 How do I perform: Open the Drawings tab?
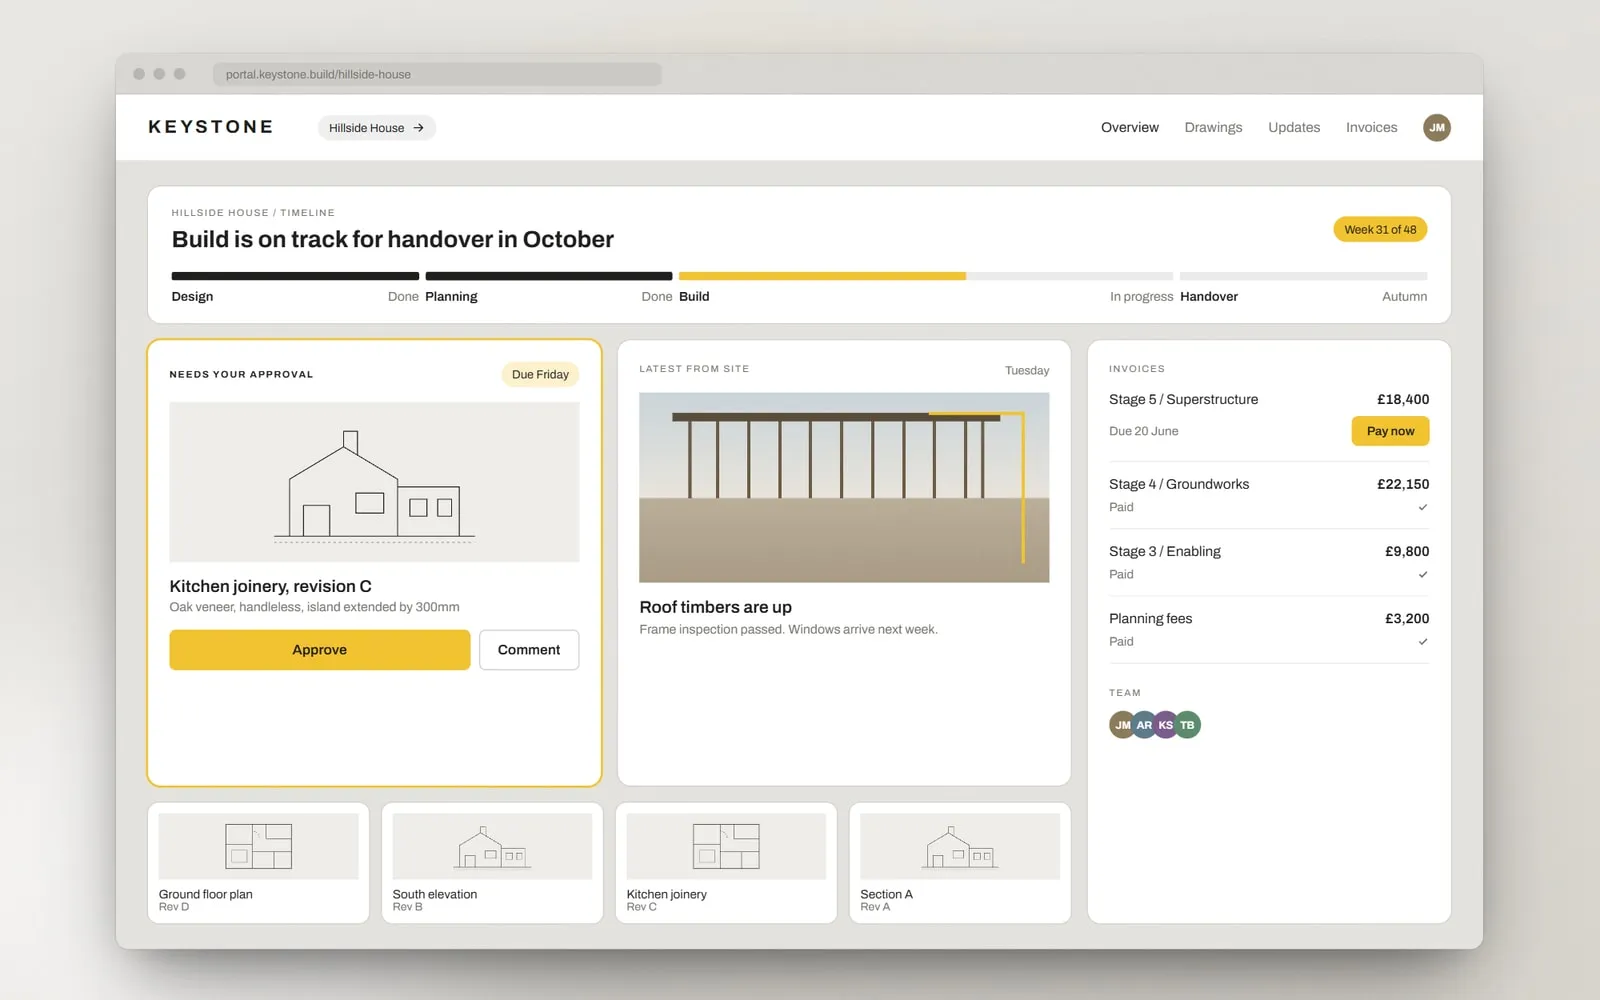[x=1213, y=127]
